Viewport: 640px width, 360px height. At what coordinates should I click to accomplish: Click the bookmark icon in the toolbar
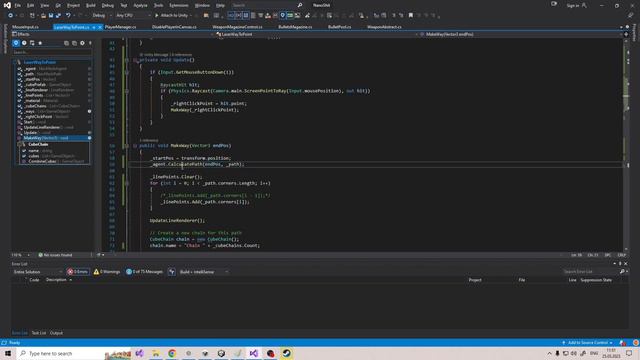tap(411, 16)
